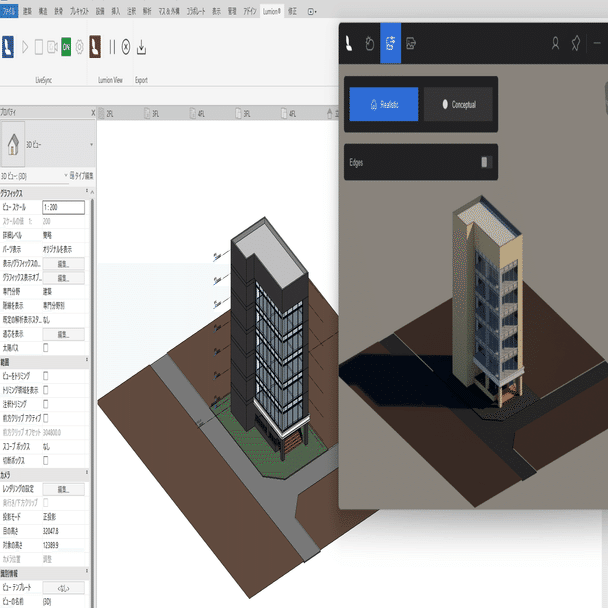Open the 3D ビュー: {3D} instance filter dropdown
This screenshot has width=608, height=608.
[x=66, y=176]
